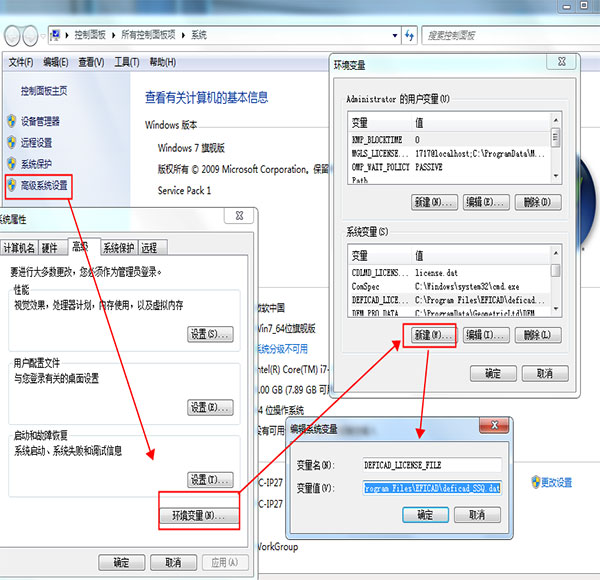Switch to the 计算机名 tab
Viewport: 600px width, 580px height.
(19, 248)
